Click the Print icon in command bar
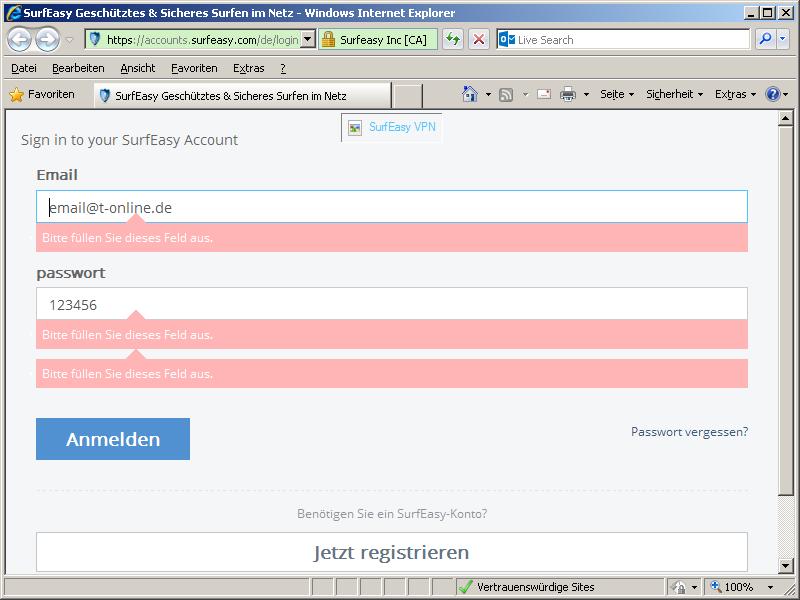800x600 pixels. [x=568, y=94]
